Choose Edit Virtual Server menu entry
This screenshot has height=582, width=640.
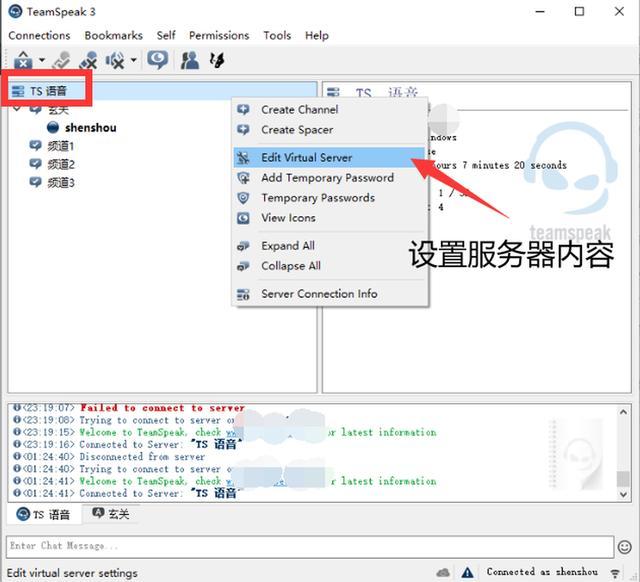pyautogui.click(x=330, y=158)
